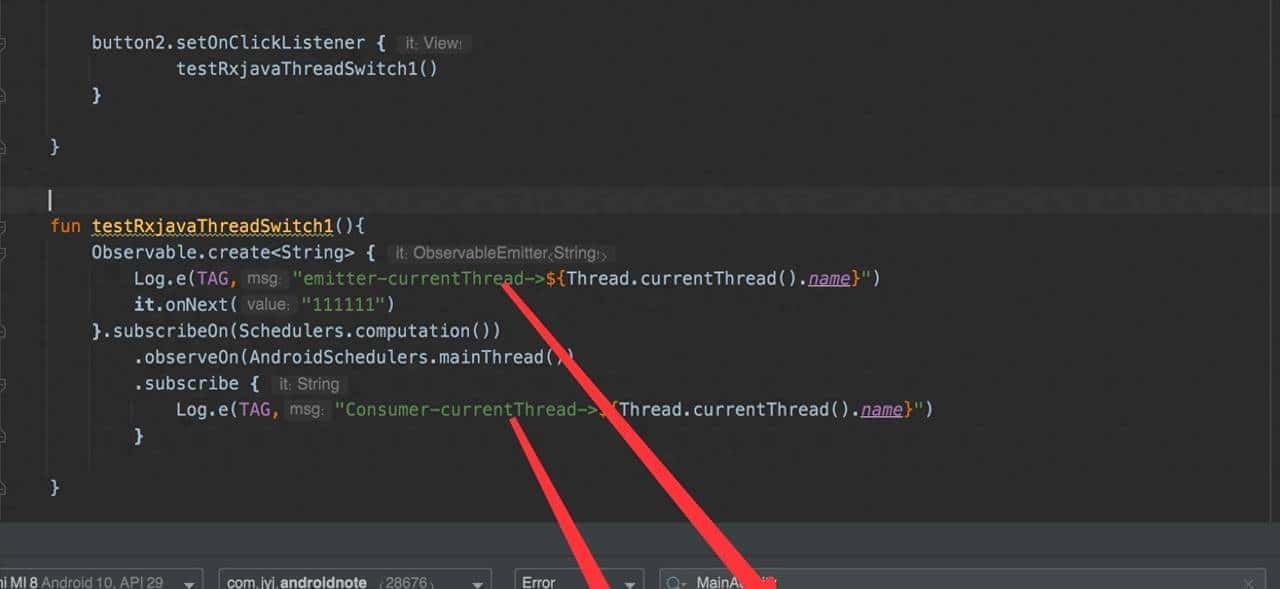Click the underlined name property in emitter log
This screenshot has width=1280, height=589.
[x=828, y=278]
